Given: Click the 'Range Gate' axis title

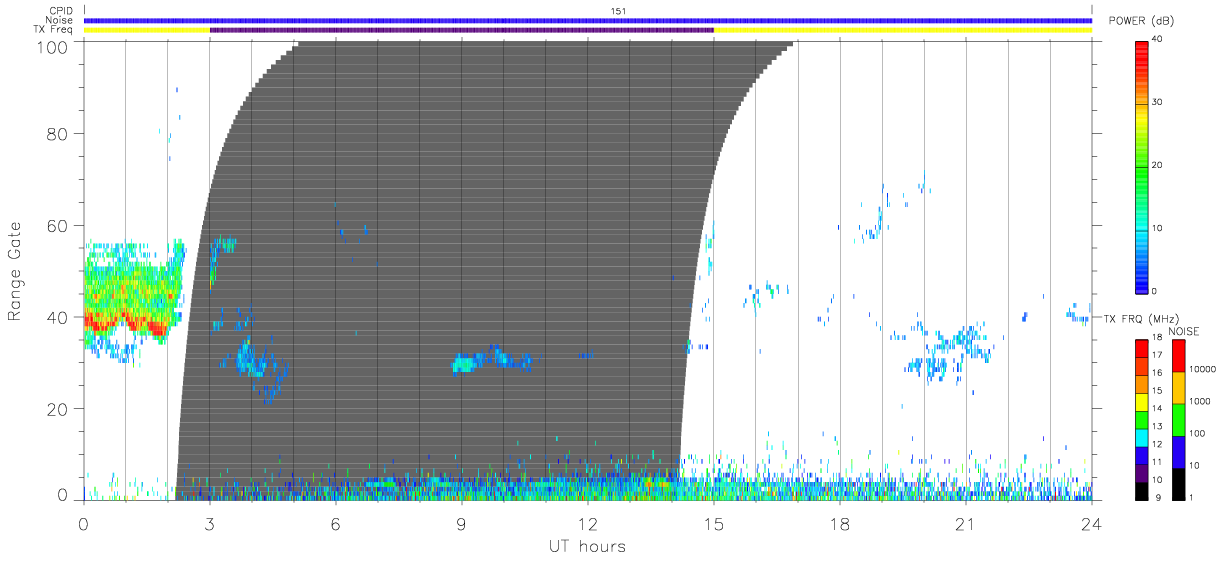Looking at the screenshot, I should click(x=16, y=271).
